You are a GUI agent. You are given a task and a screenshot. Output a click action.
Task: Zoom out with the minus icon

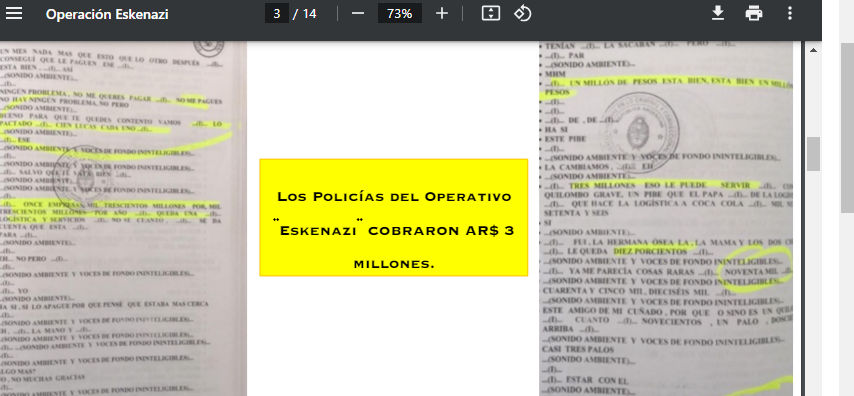358,14
